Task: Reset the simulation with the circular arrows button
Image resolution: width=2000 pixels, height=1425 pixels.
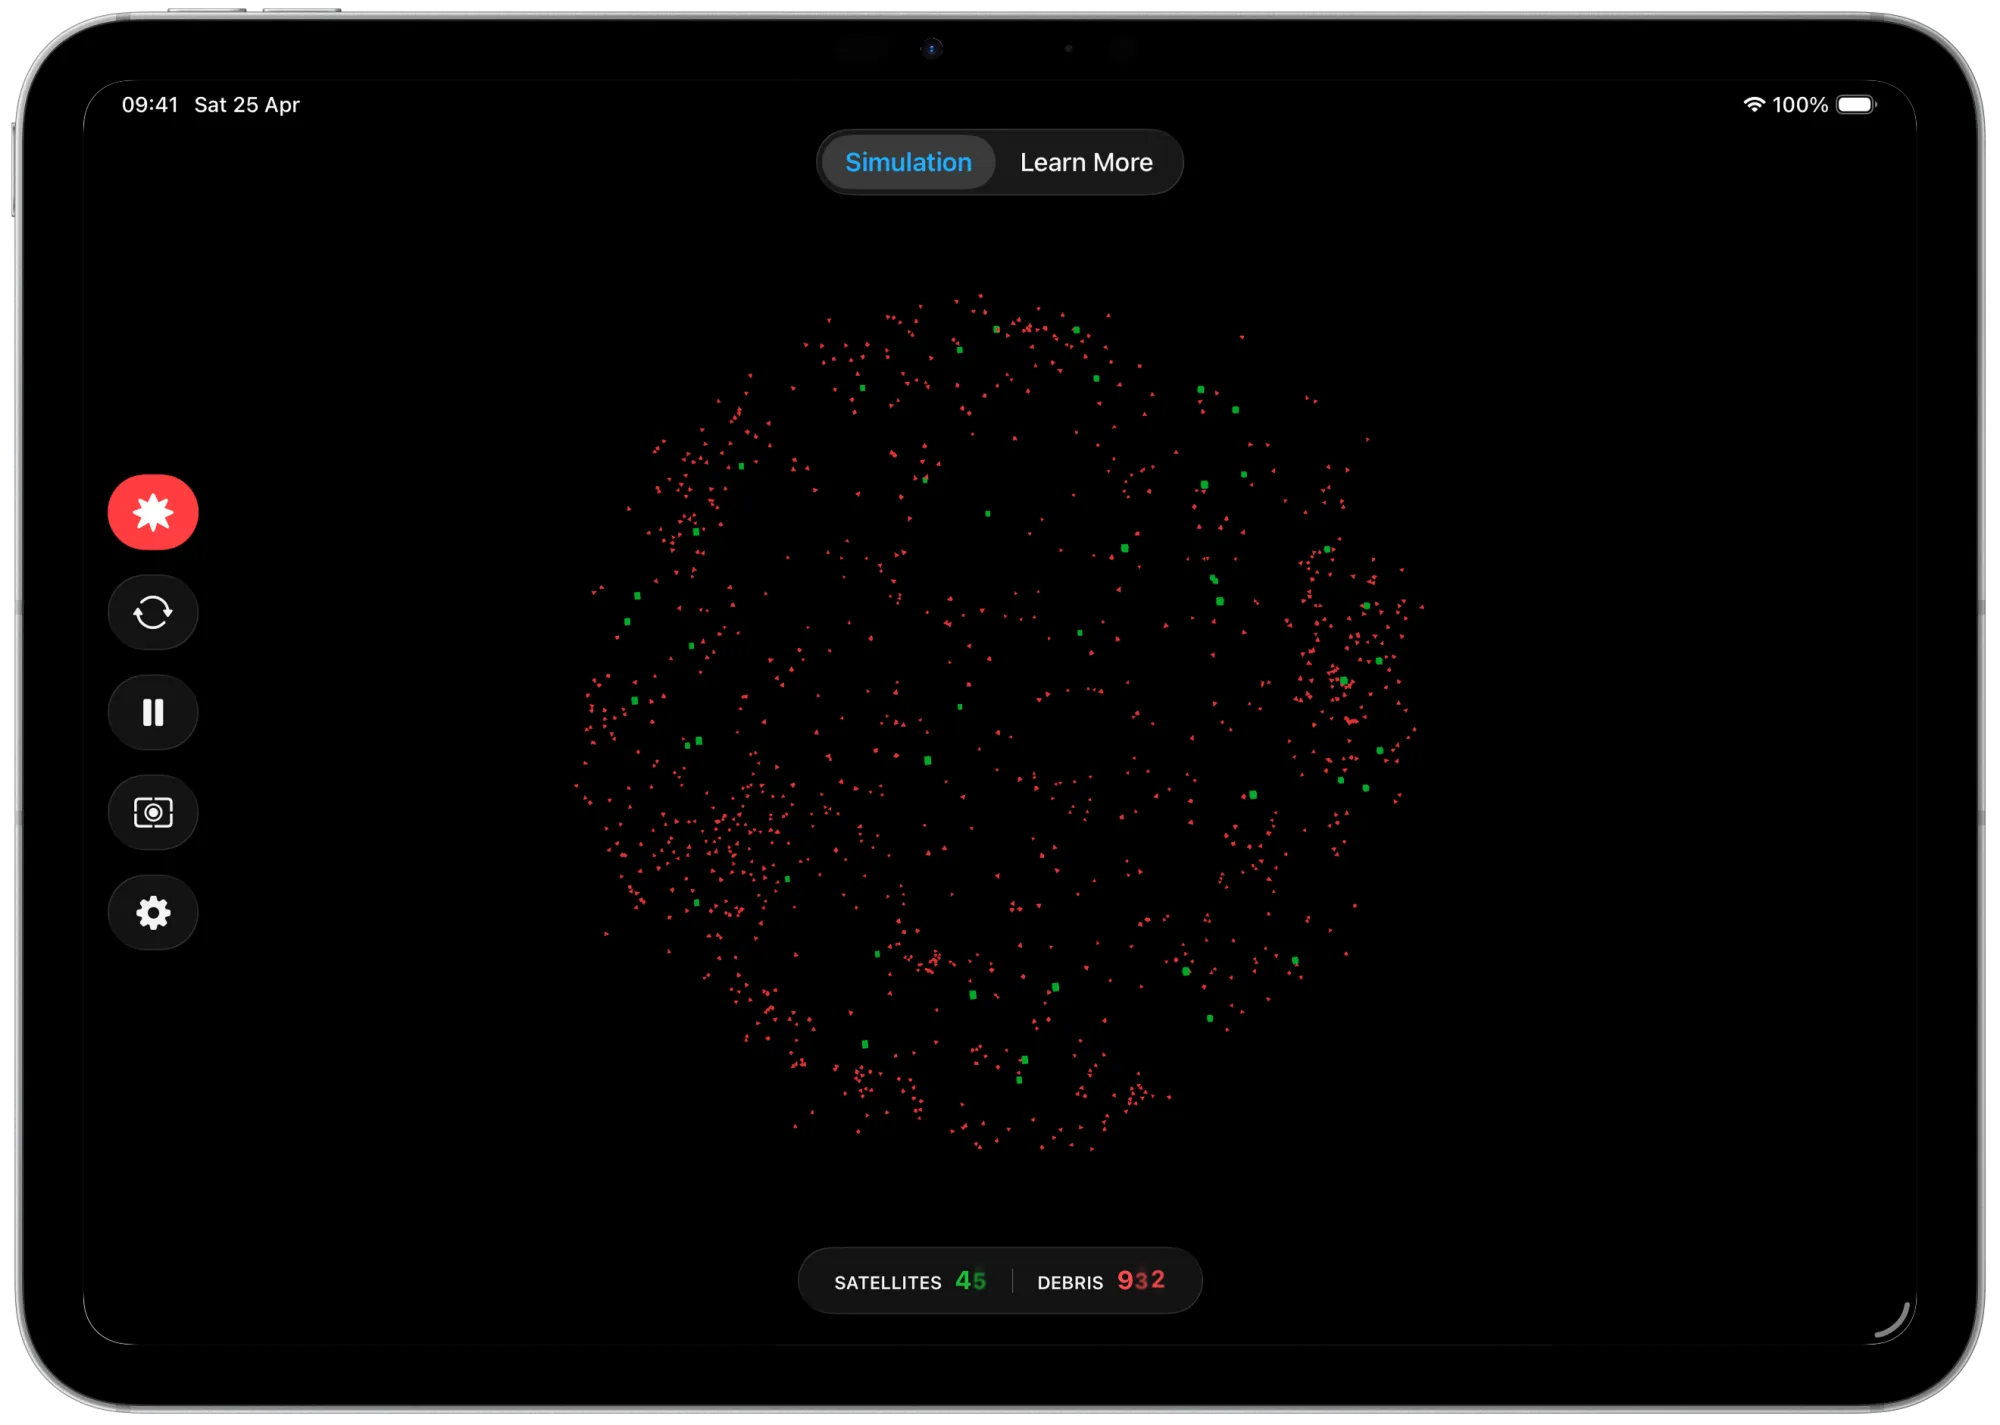Action: point(153,612)
